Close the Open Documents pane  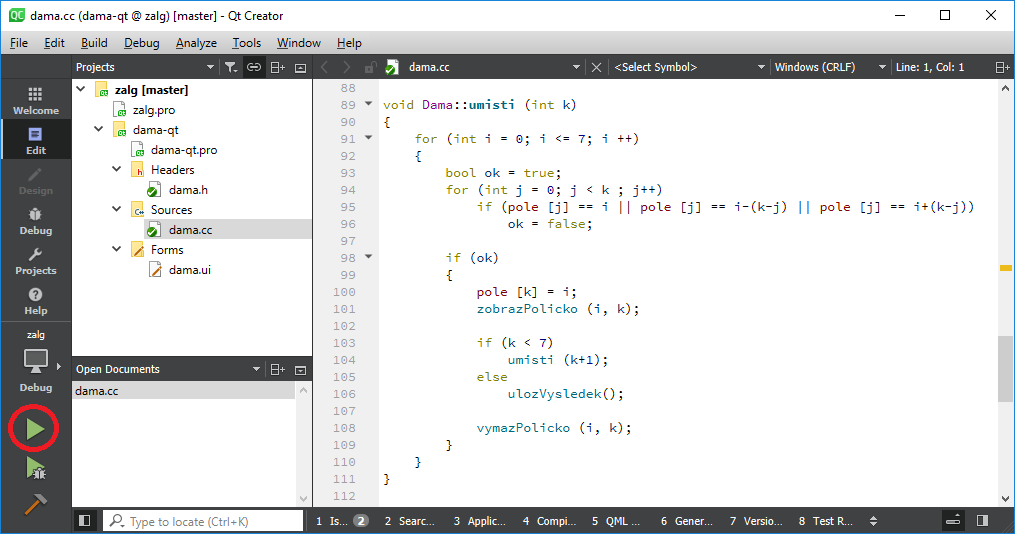[300, 370]
